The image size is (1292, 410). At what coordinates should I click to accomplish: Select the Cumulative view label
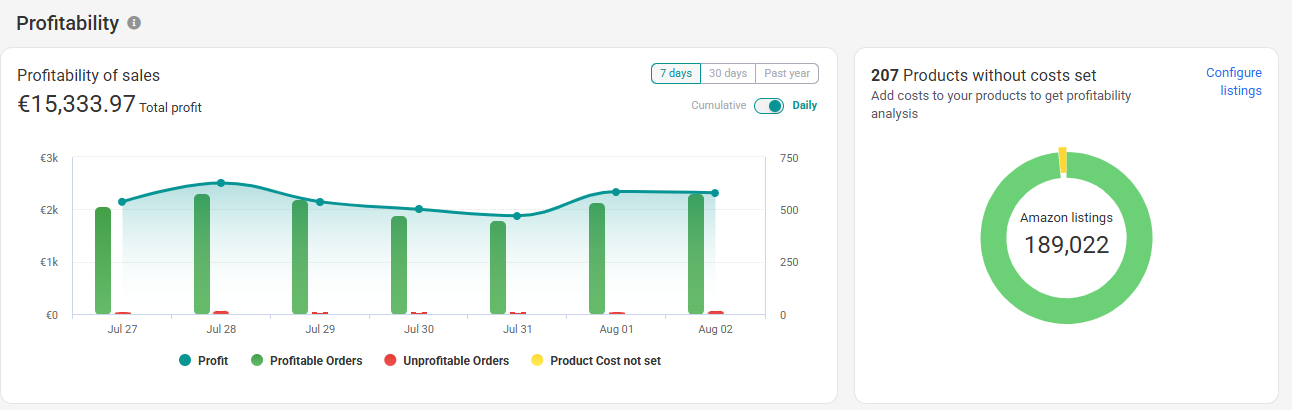[718, 106]
